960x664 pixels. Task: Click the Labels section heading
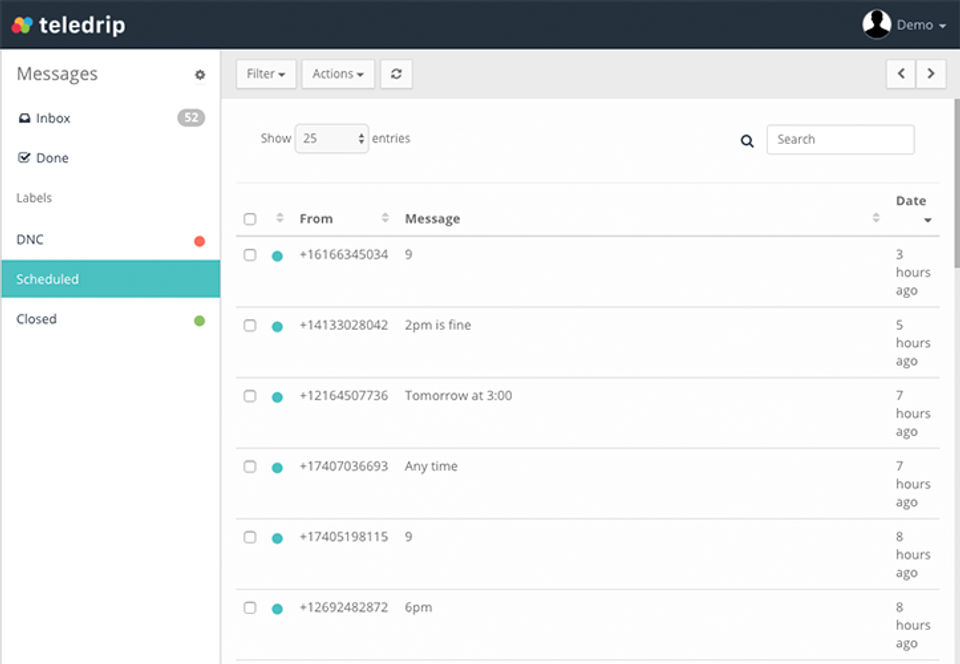tap(34, 198)
